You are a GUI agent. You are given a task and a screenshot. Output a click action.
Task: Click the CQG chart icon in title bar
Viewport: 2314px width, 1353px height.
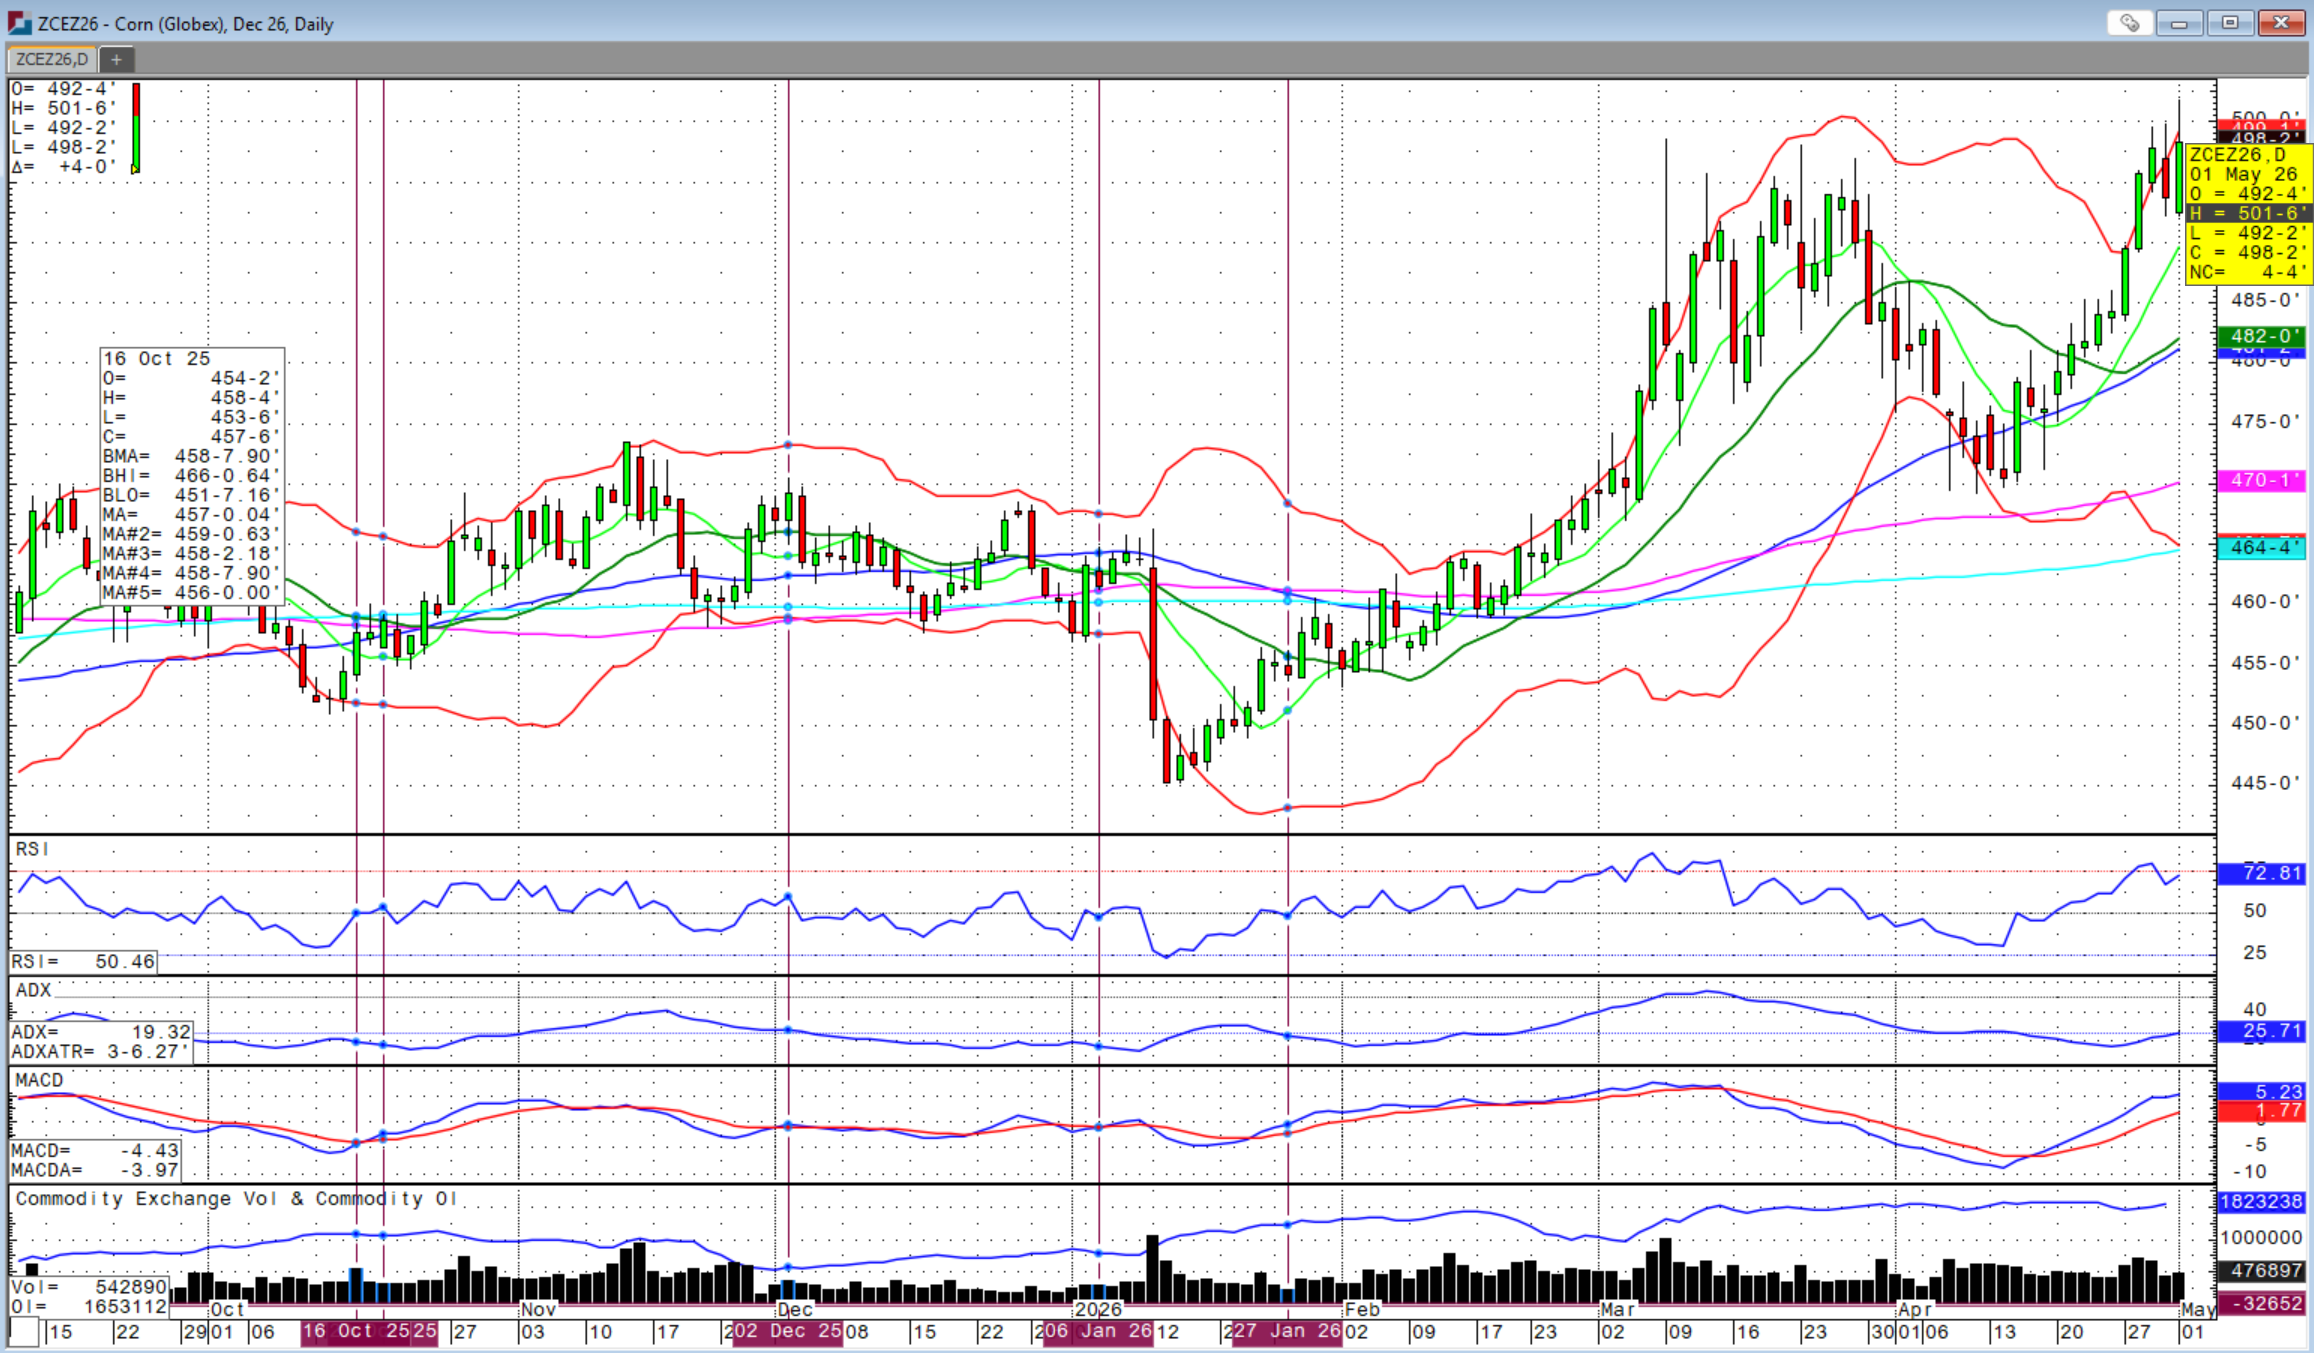pos(20,23)
